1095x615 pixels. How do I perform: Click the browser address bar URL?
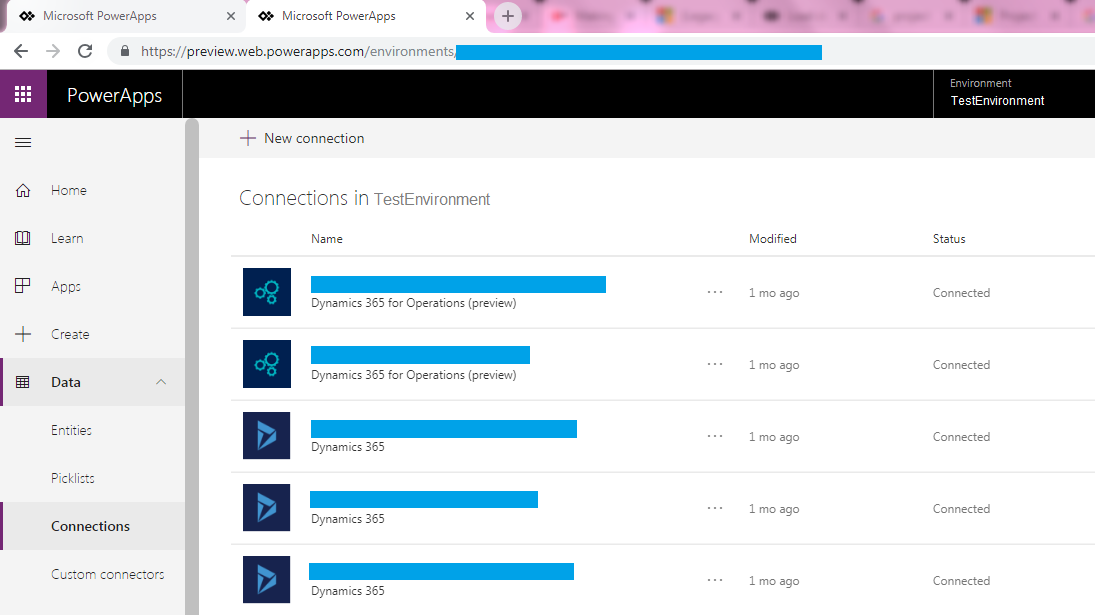tap(481, 51)
